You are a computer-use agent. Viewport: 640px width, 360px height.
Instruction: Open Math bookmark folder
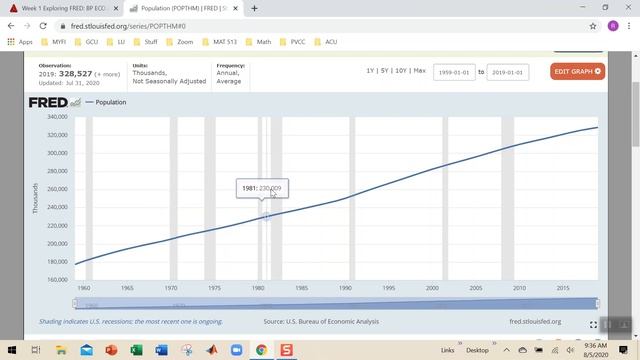pos(258,42)
